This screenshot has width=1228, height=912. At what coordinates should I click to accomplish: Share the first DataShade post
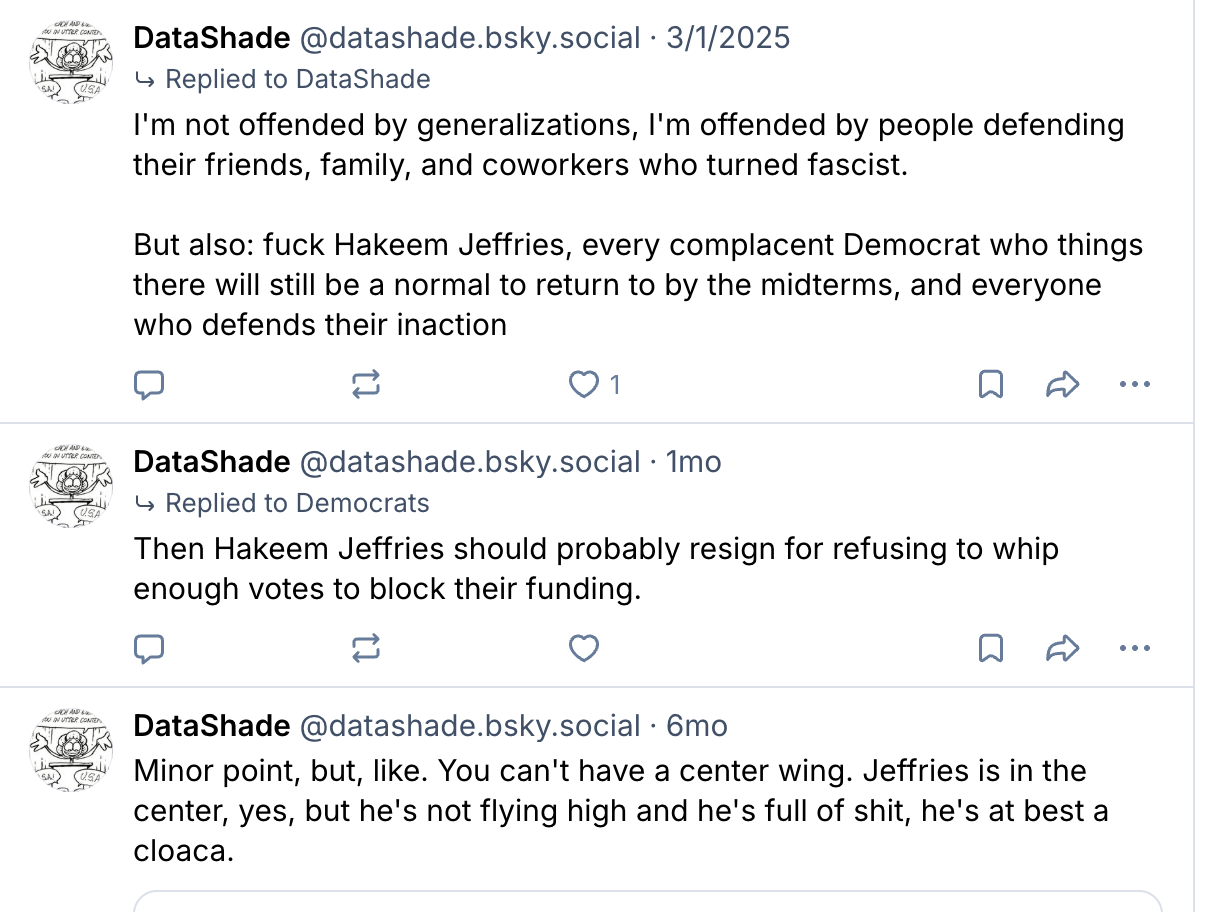point(1062,385)
